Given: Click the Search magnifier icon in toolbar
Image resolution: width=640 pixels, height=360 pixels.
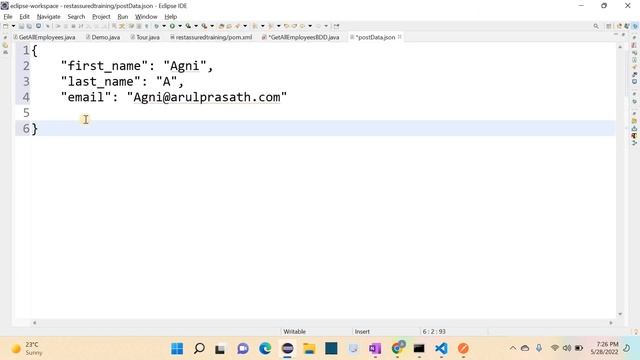Looking at the screenshot, I should coord(596,26).
